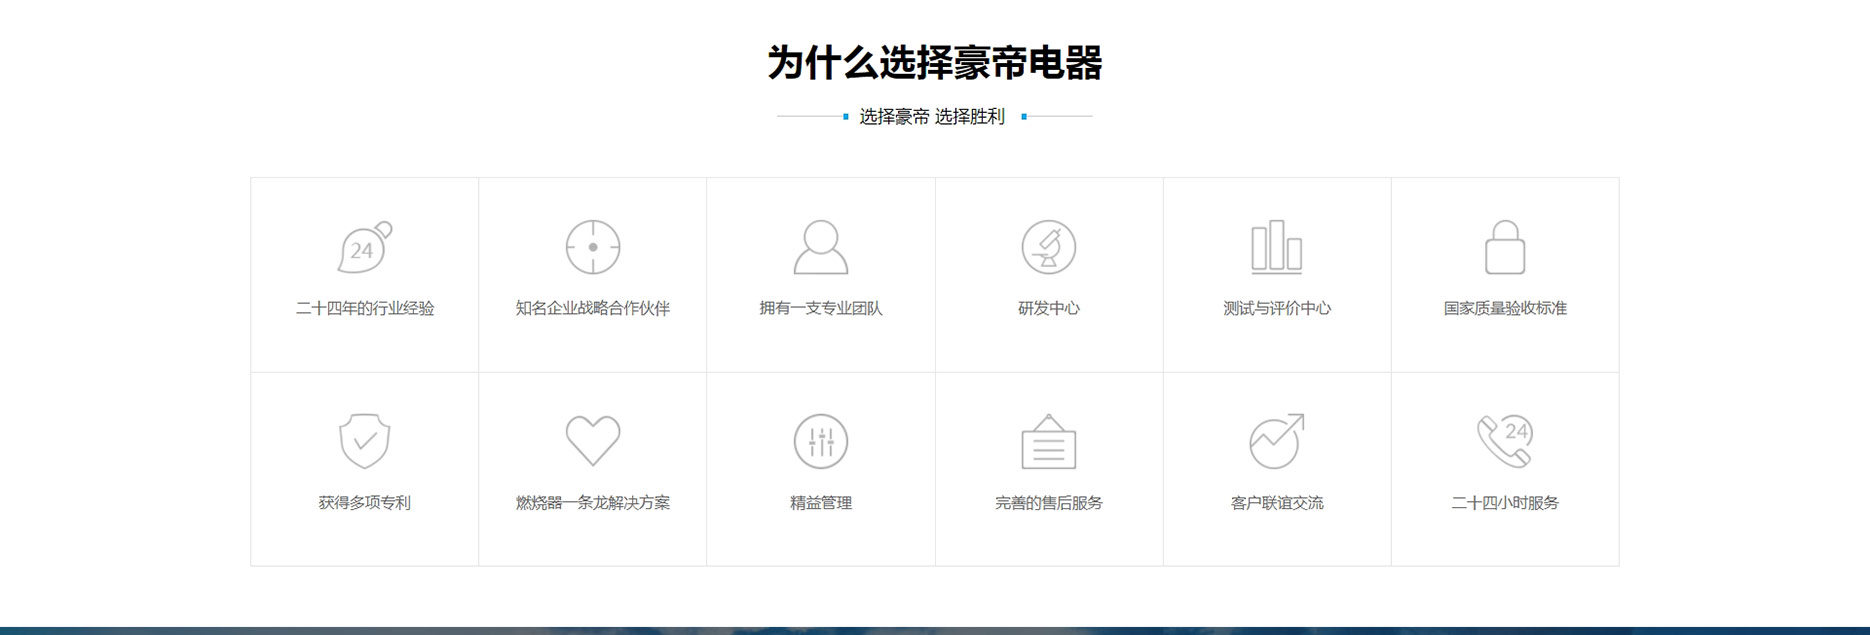Image resolution: width=1870 pixels, height=635 pixels.
Task: Click the after-sales service document icon
Action: coord(1048,442)
